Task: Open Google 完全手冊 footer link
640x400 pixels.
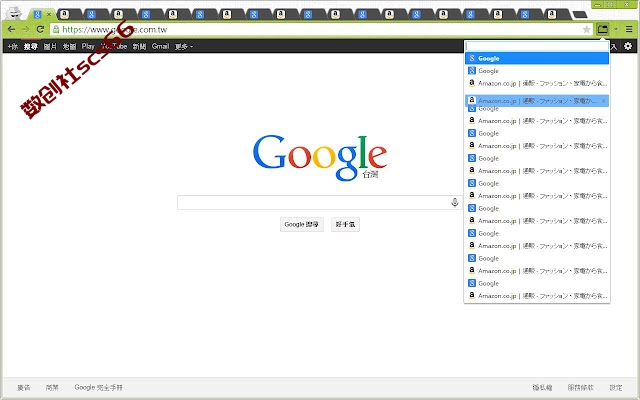Action: (98, 387)
